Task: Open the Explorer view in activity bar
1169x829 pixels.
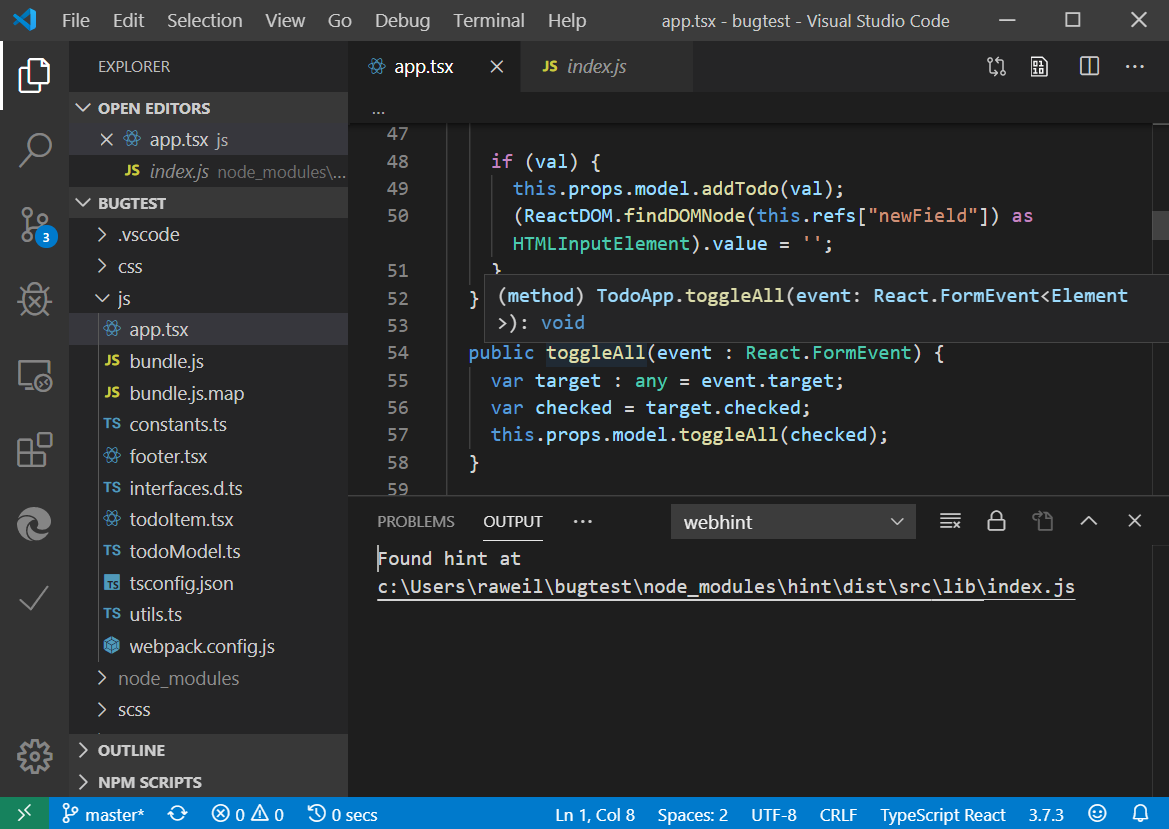Action: pyautogui.click(x=34, y=75)
